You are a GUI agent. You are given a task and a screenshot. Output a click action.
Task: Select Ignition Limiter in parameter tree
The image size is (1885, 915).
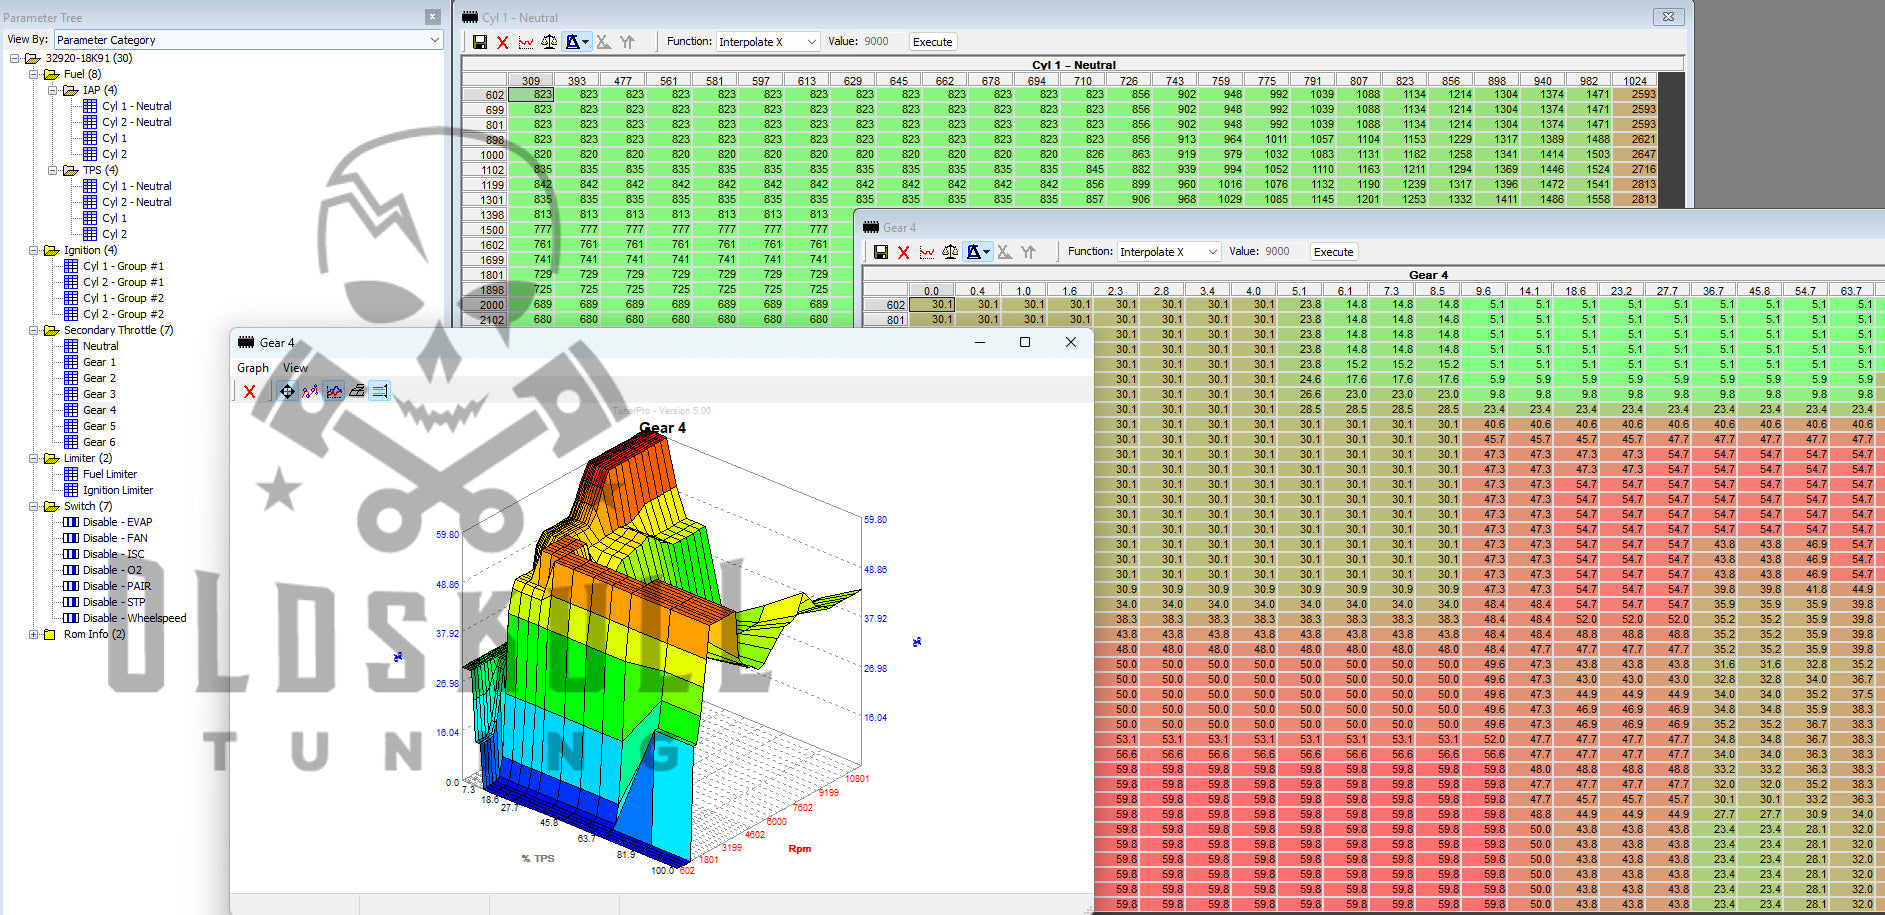coord(117,490)
